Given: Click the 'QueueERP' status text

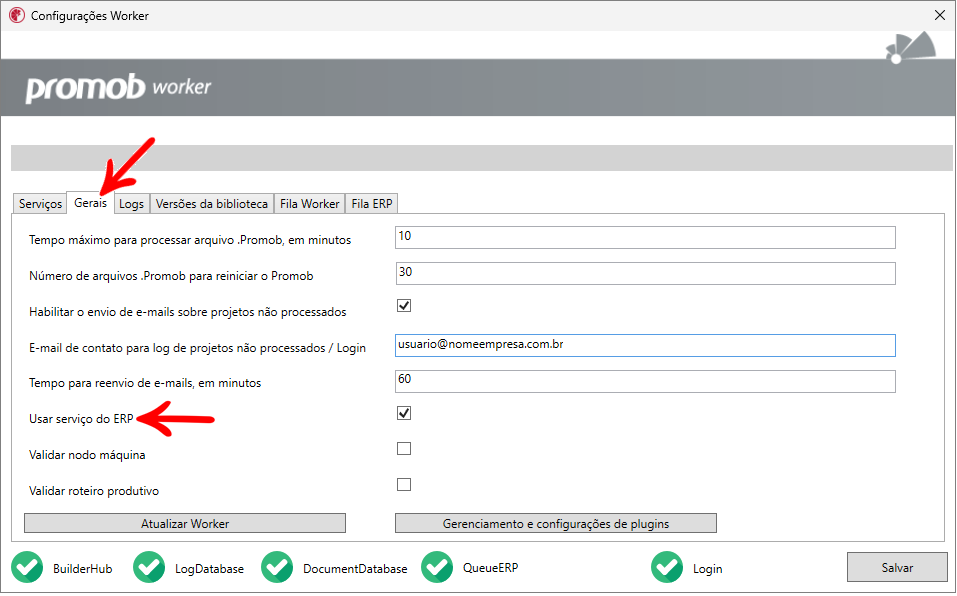Looking at the screenshot, I should click(490, 568).
